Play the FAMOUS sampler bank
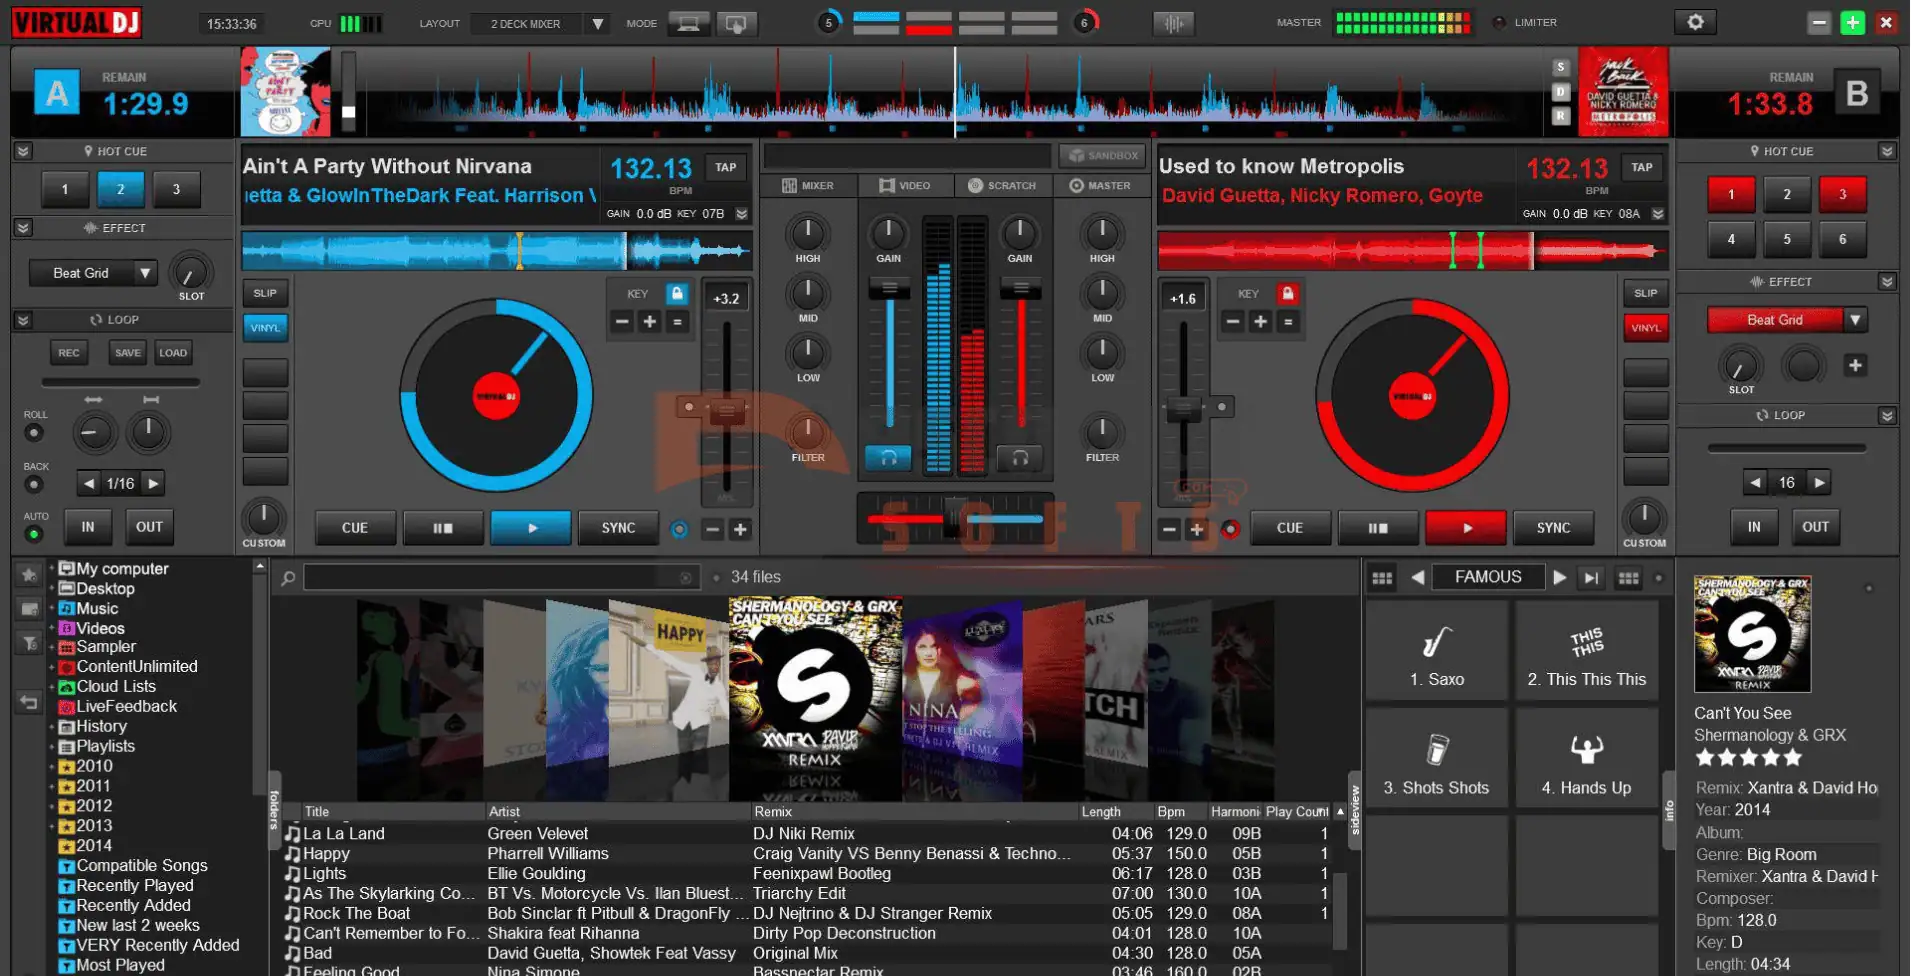The width and height of the screenshot is (1911, 976). click(x=1559, y=577)
